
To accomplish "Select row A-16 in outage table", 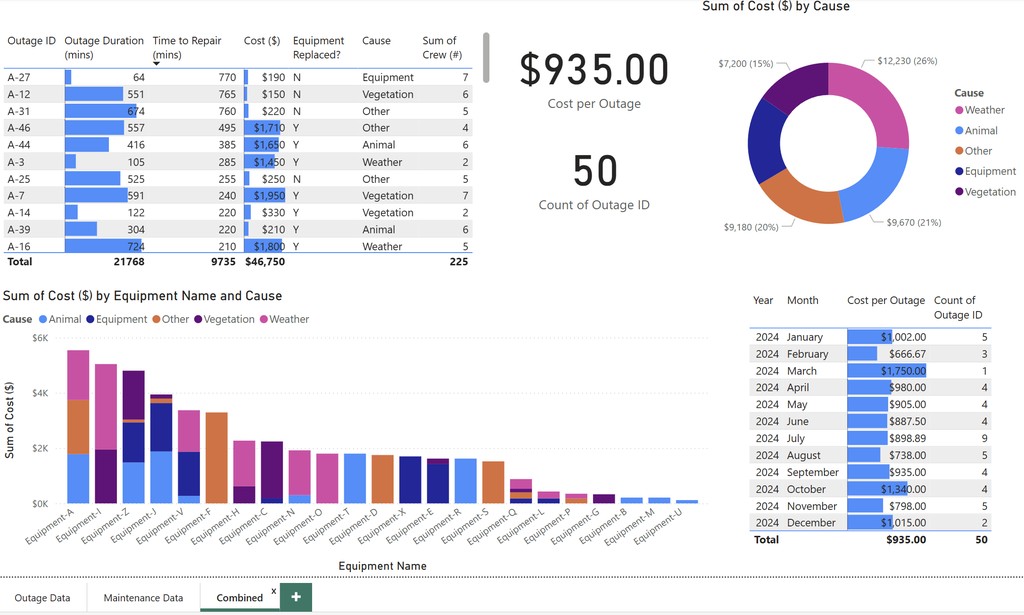I will point(238,246).
